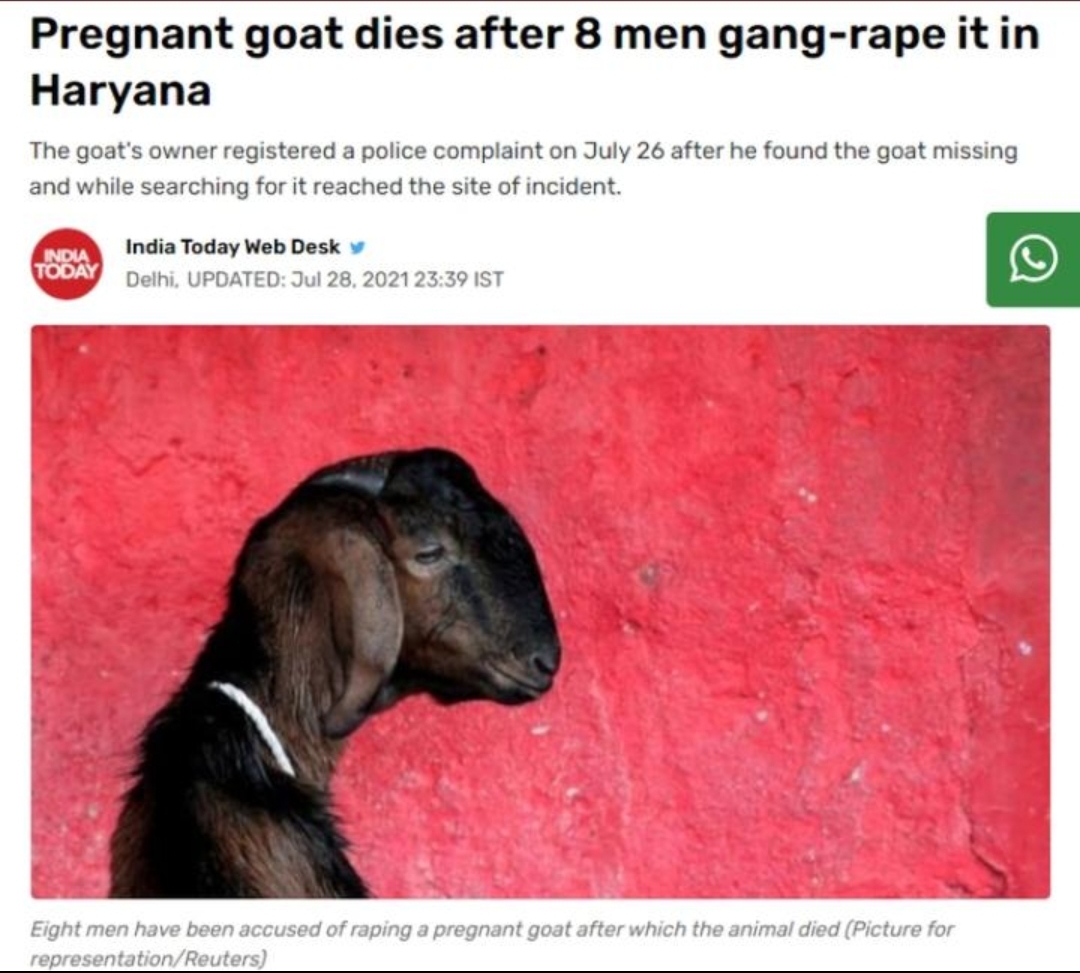Screen dimensions: 1080x973
Task: Click the headline's first line about the pregnant goat
Action: [x=534, y=34]
